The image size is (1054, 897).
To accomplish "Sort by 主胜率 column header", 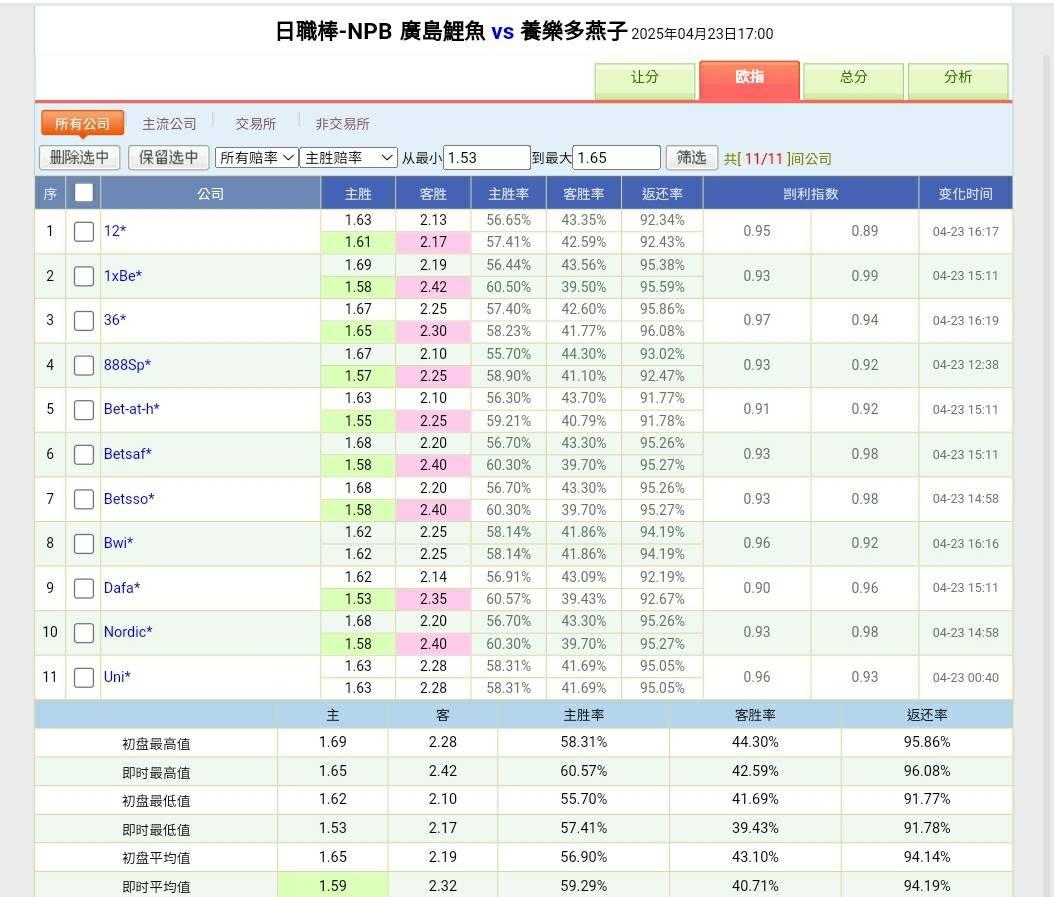I will (x=509, y=194).
